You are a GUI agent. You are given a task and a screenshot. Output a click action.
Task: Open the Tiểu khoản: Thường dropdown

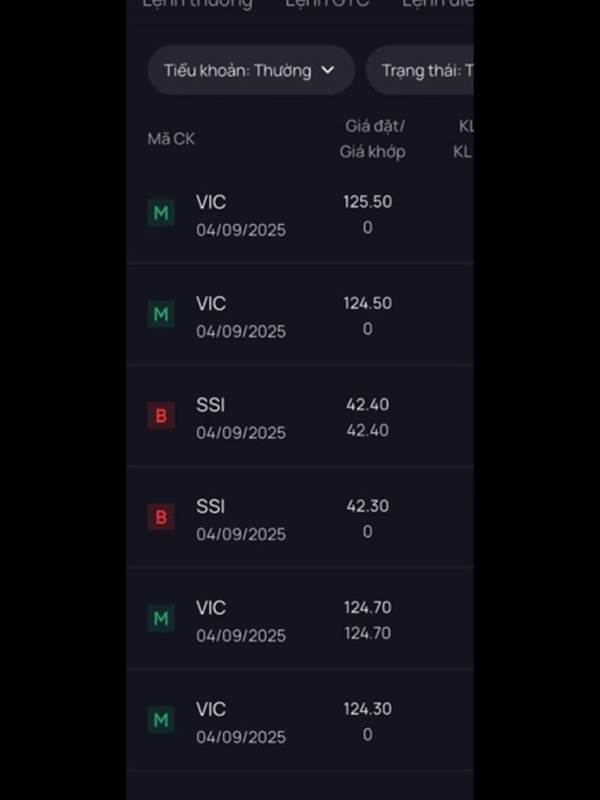(x=251, y=70)
